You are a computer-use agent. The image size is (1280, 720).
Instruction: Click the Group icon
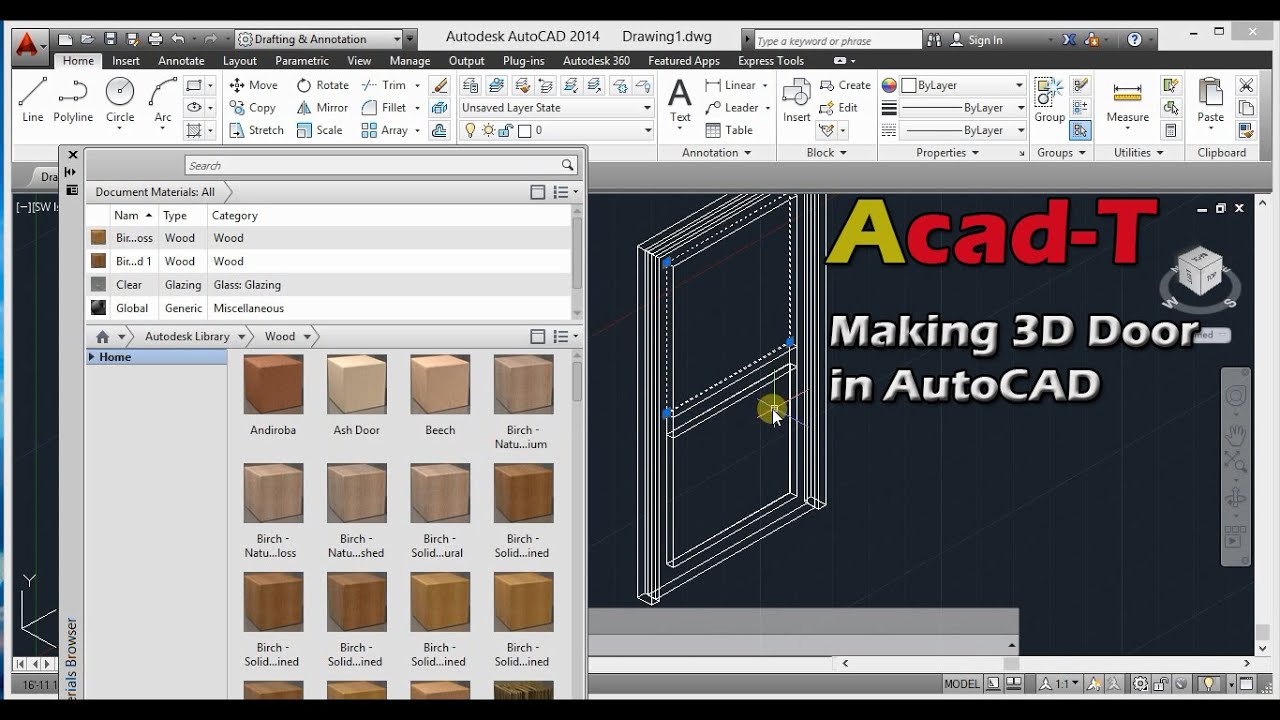1049,100
